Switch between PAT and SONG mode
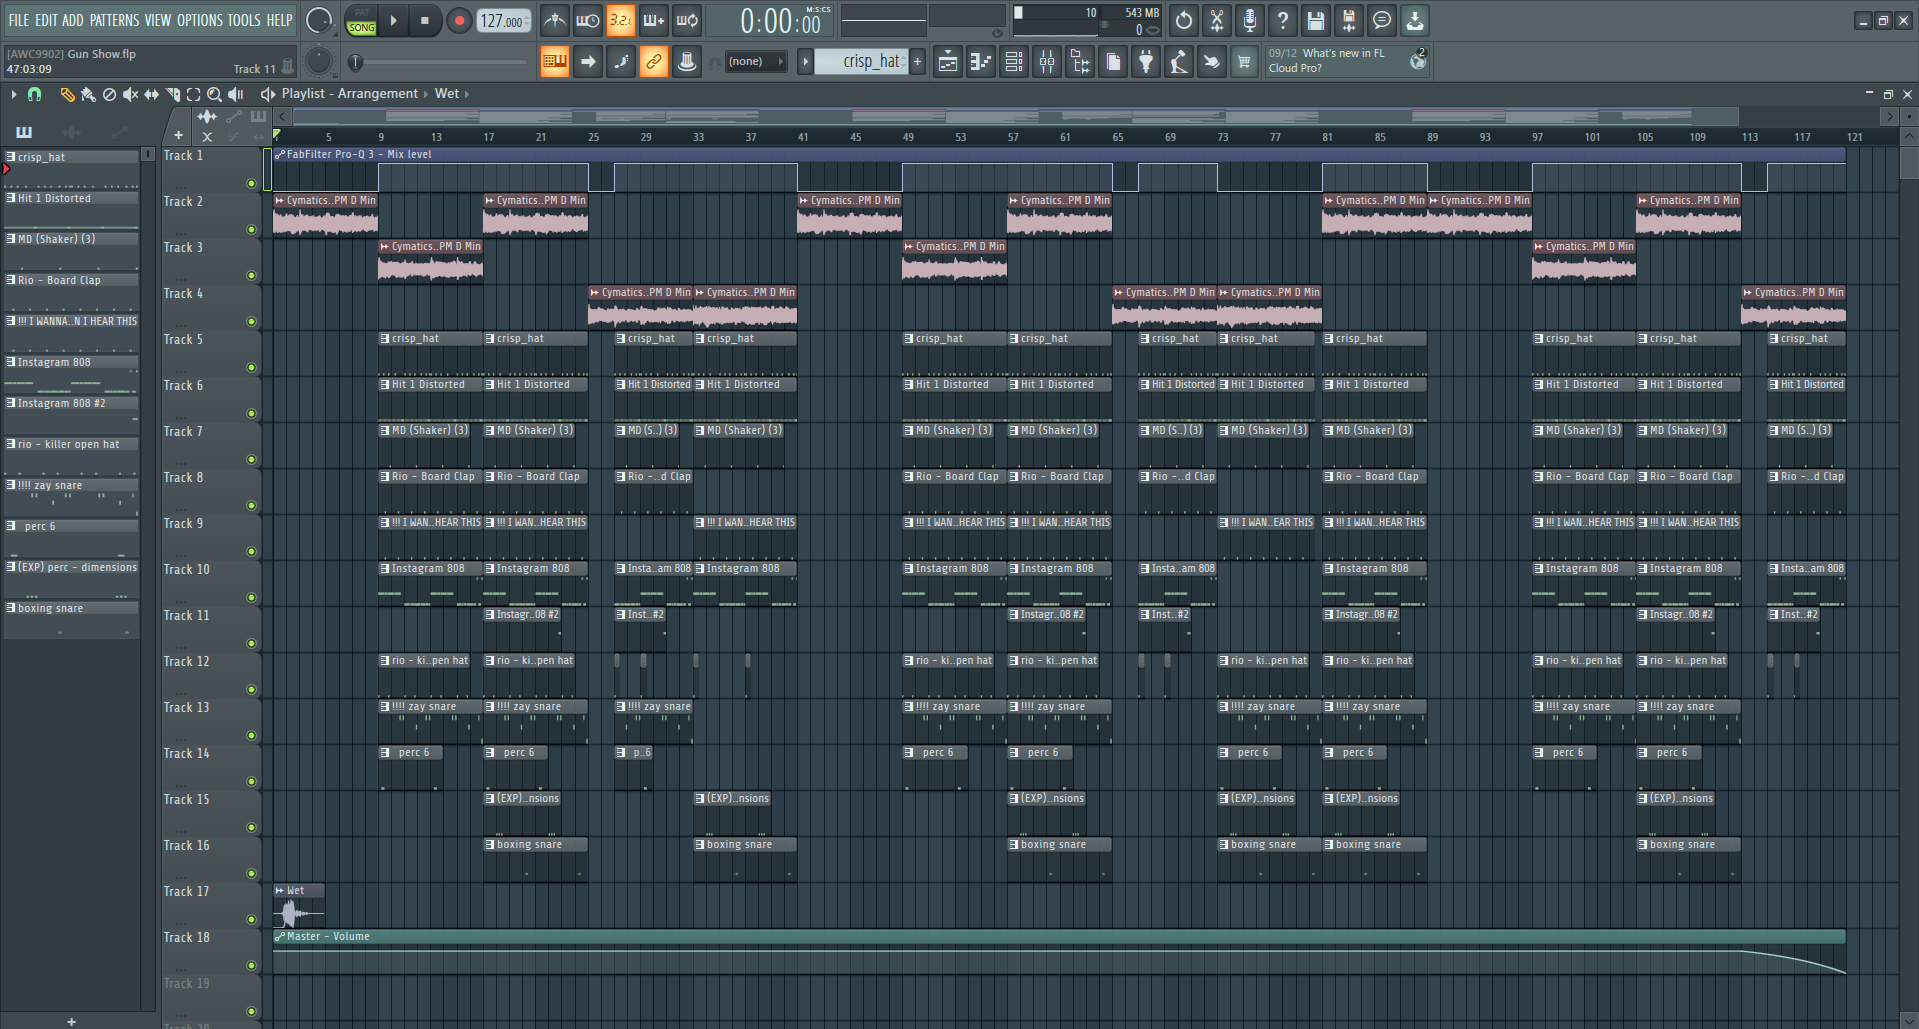1919x1029 pixels. click(x=362, y=21)
